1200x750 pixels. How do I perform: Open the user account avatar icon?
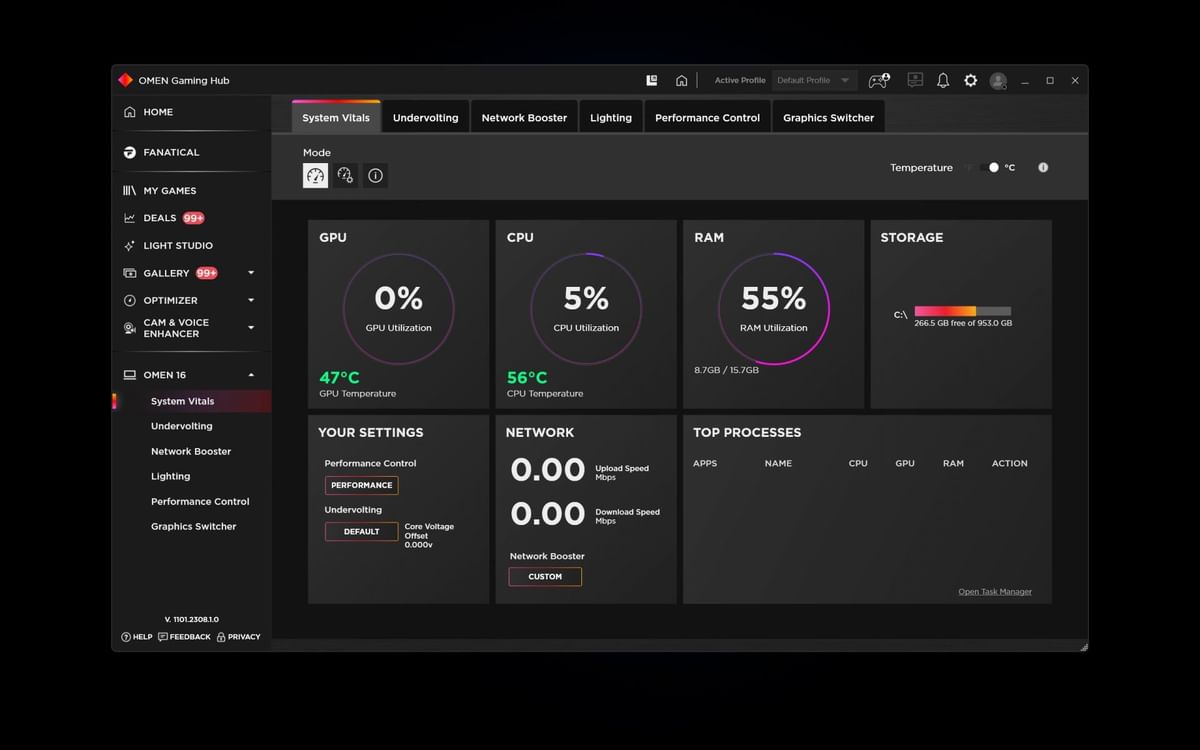coord(998,80)
